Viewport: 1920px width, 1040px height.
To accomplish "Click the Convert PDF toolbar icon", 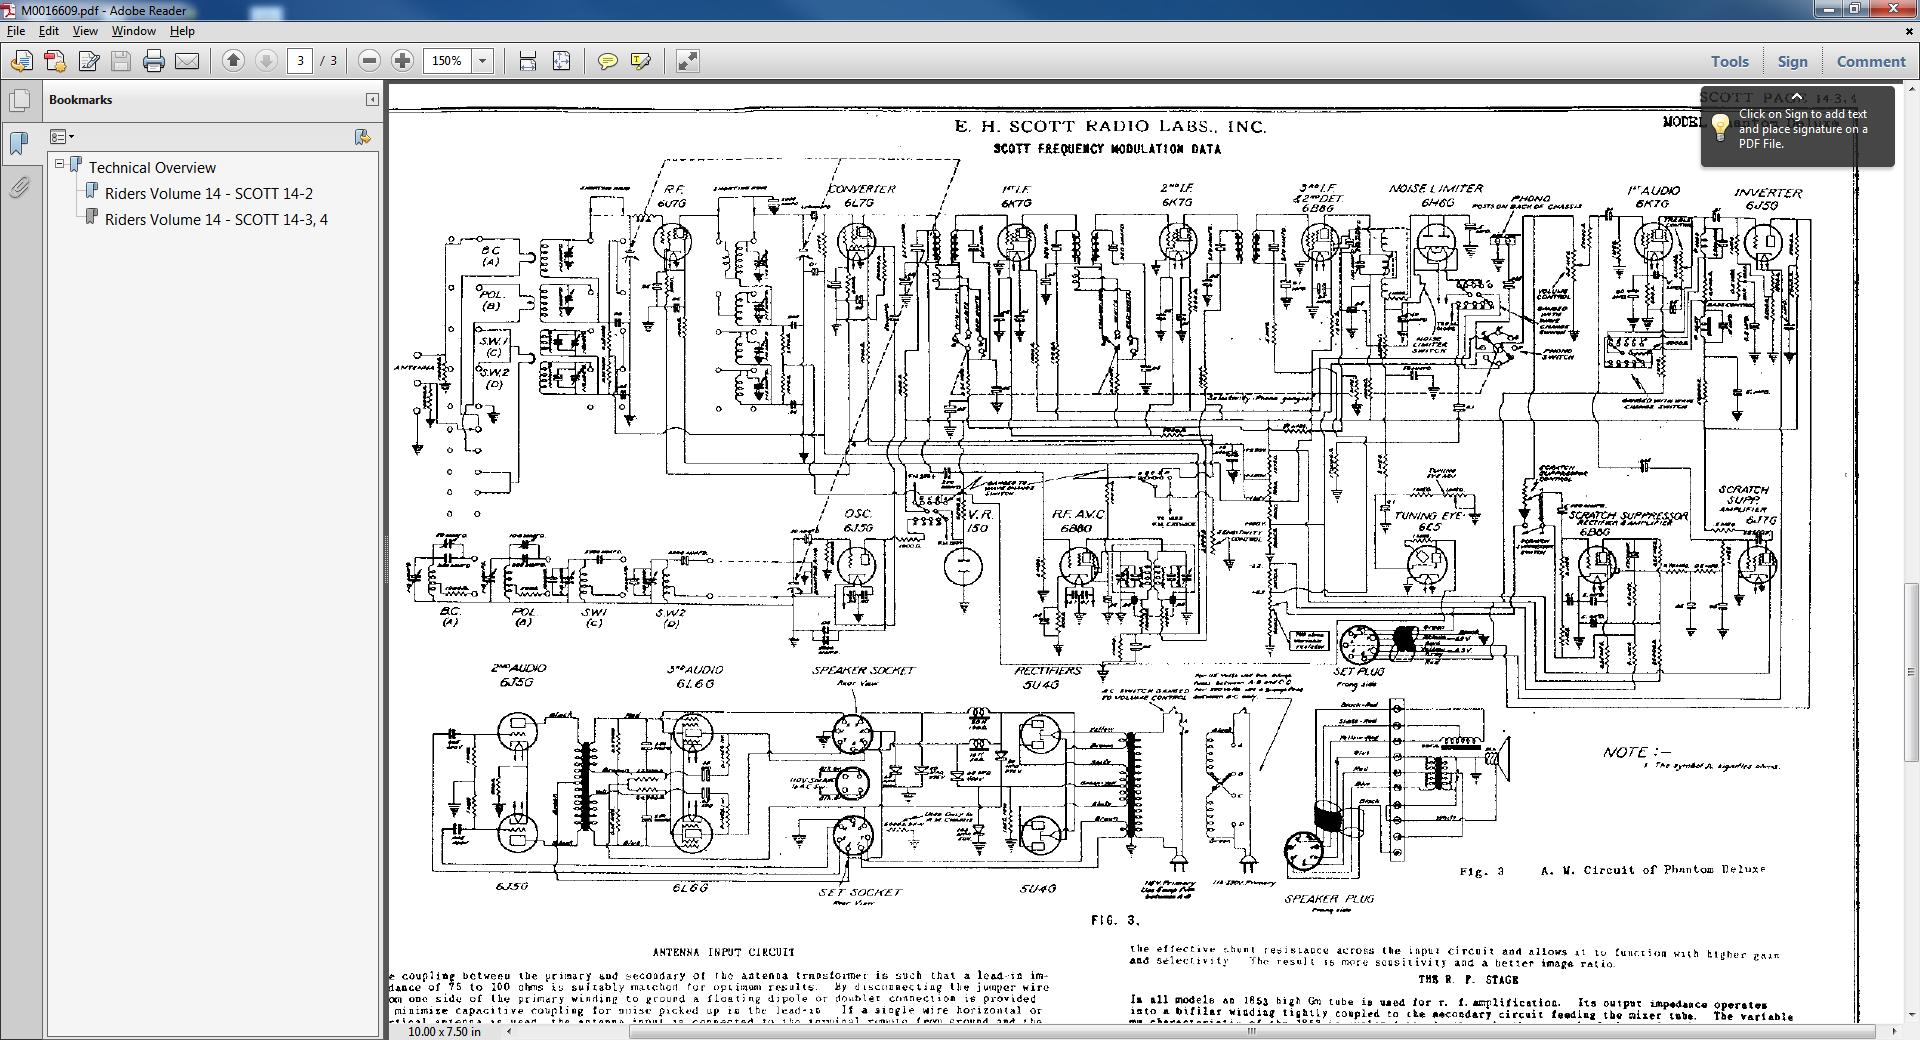I will click(55, 61).
